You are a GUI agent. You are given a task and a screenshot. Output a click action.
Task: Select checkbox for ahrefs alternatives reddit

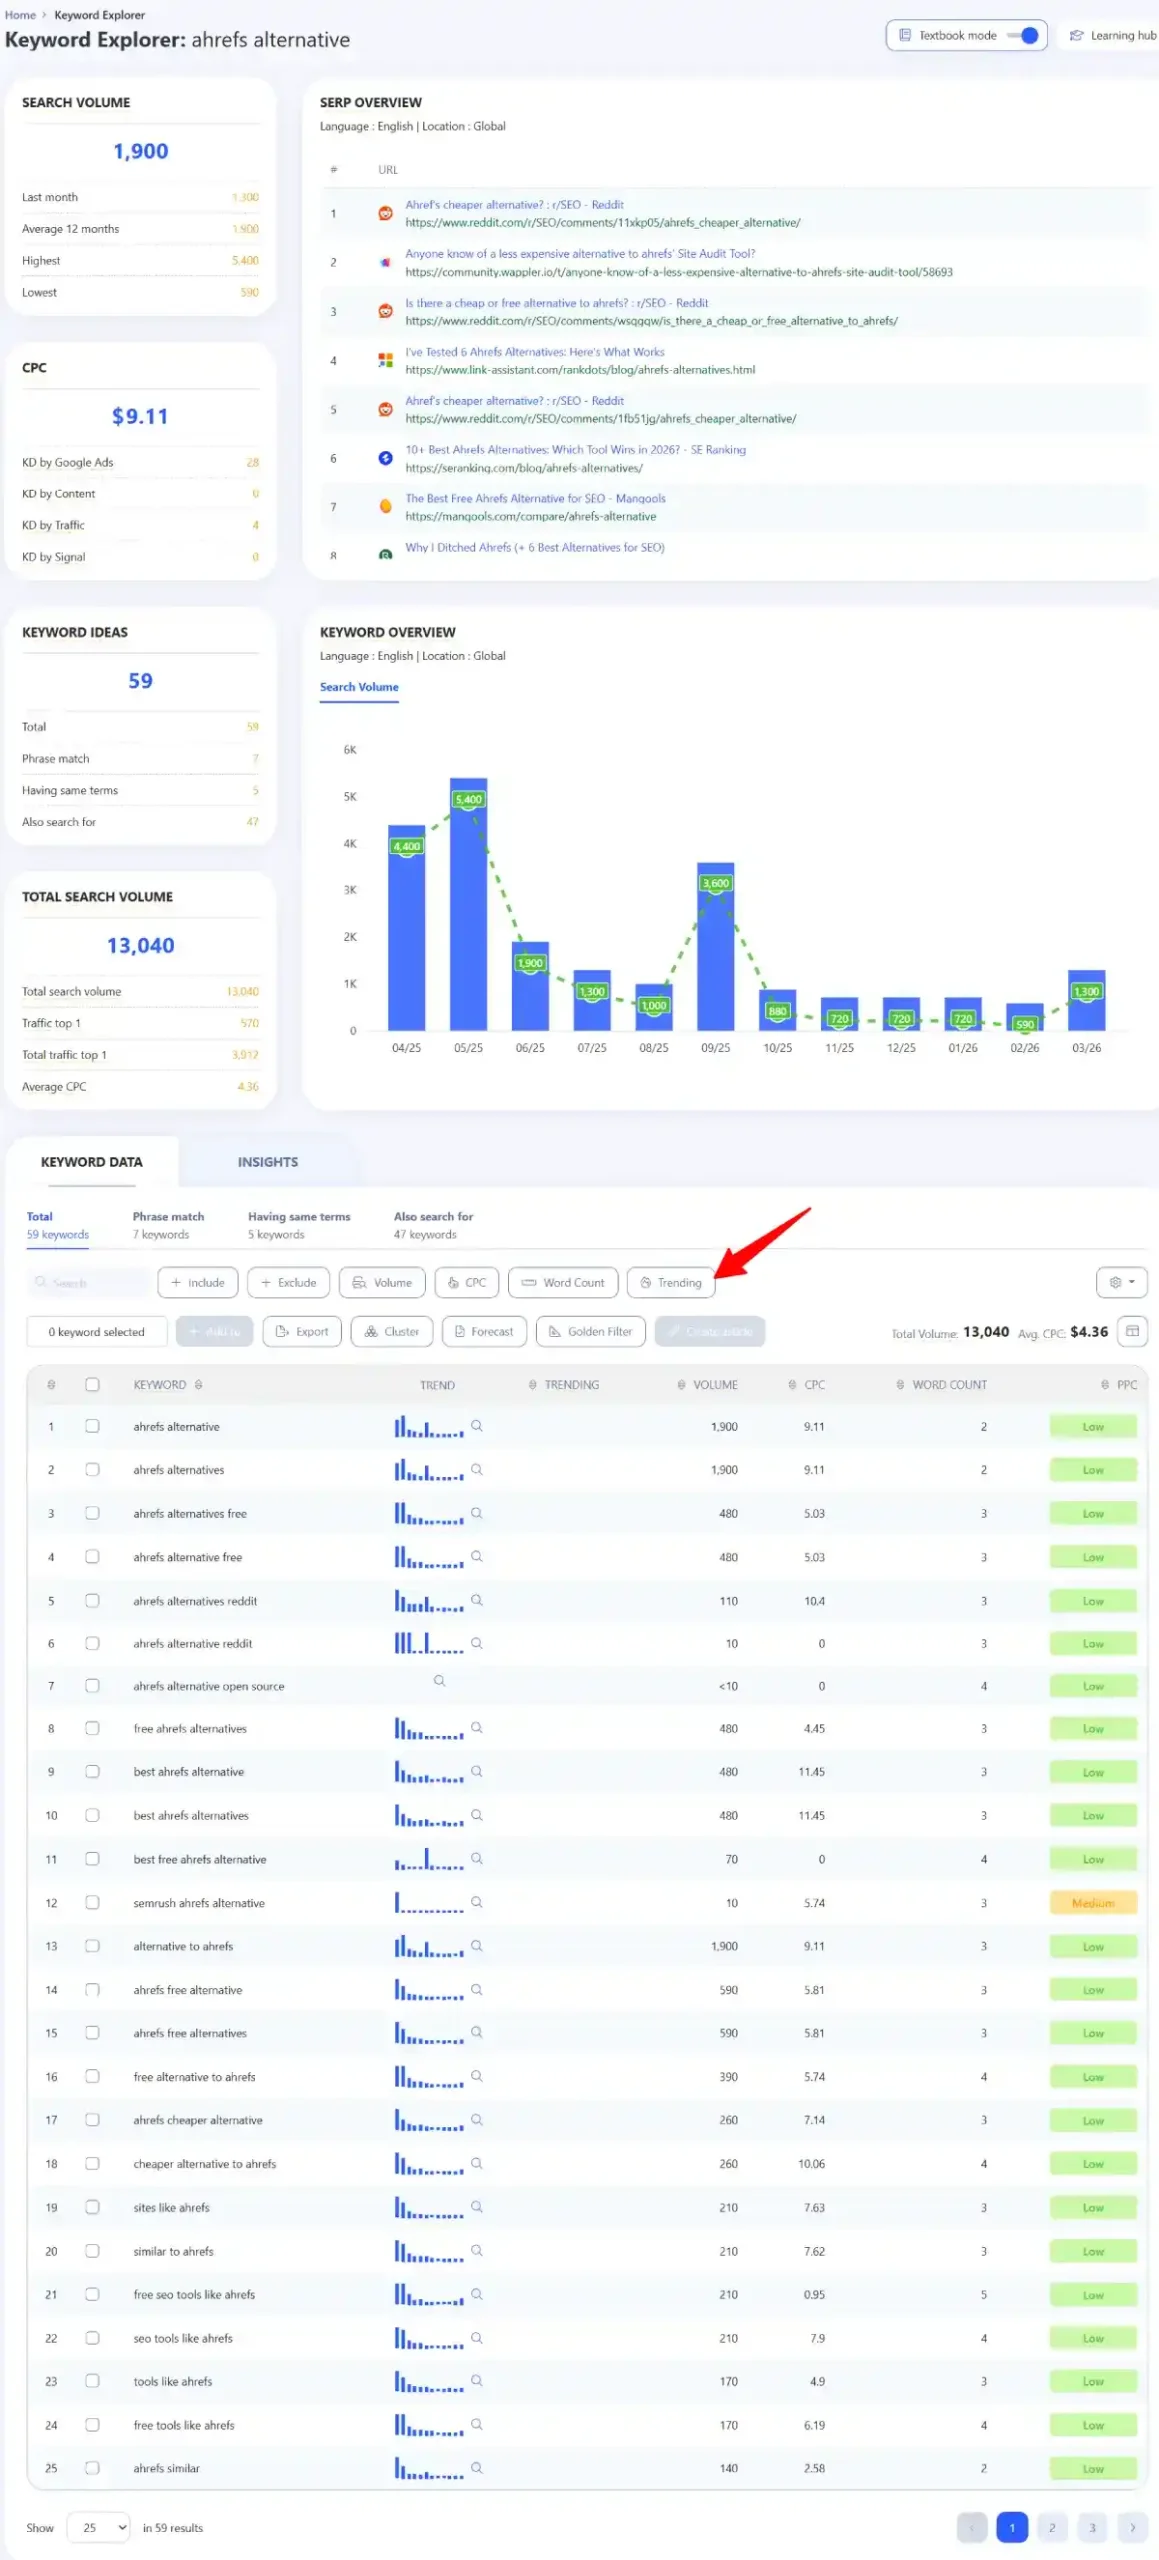click(x=92, y=1600)
